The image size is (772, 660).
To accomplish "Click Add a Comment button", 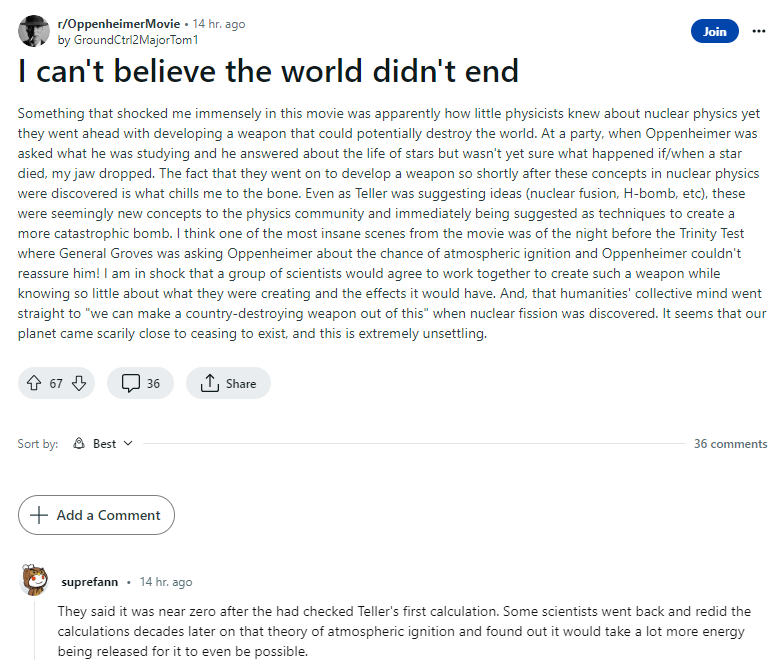I will (x=96, y=515).
